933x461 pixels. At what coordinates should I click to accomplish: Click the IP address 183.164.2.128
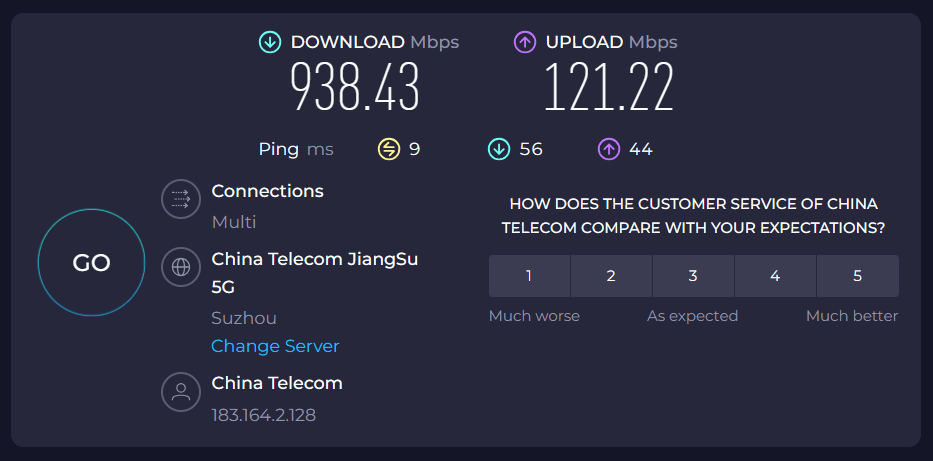click(264, 415)
